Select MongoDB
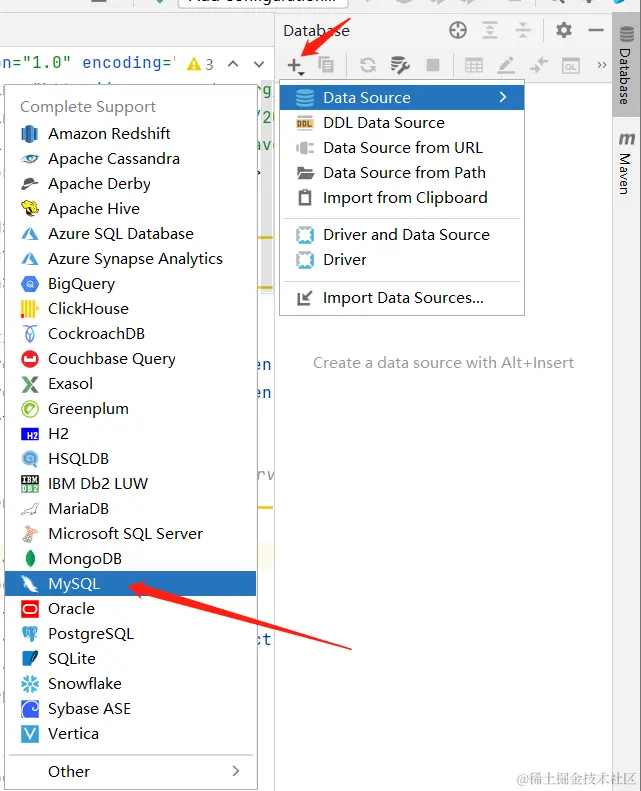 [131, 558]
